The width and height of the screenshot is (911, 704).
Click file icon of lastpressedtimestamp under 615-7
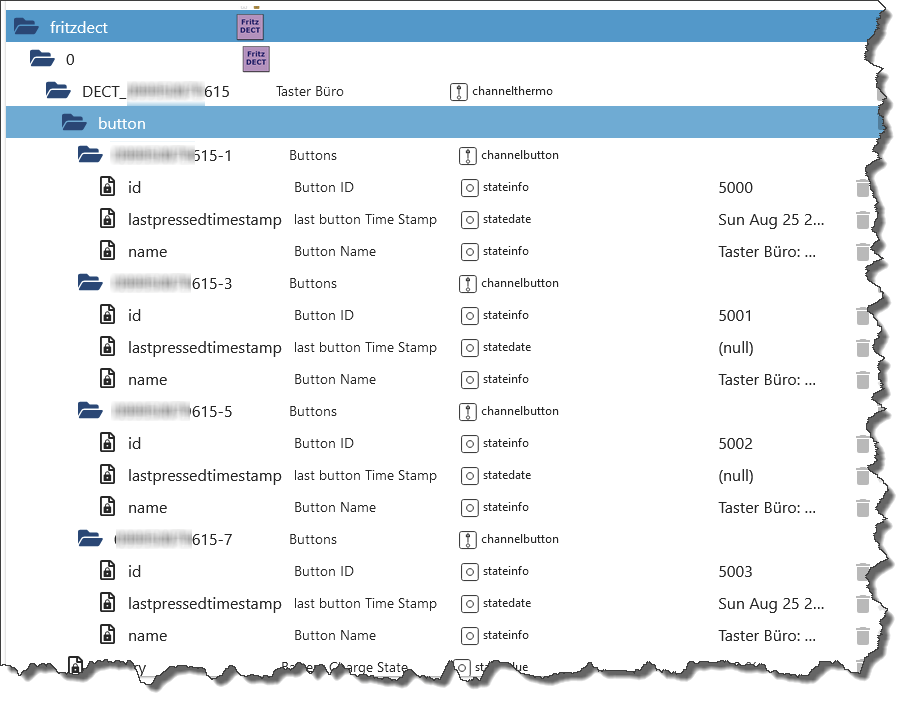point(107,602)
